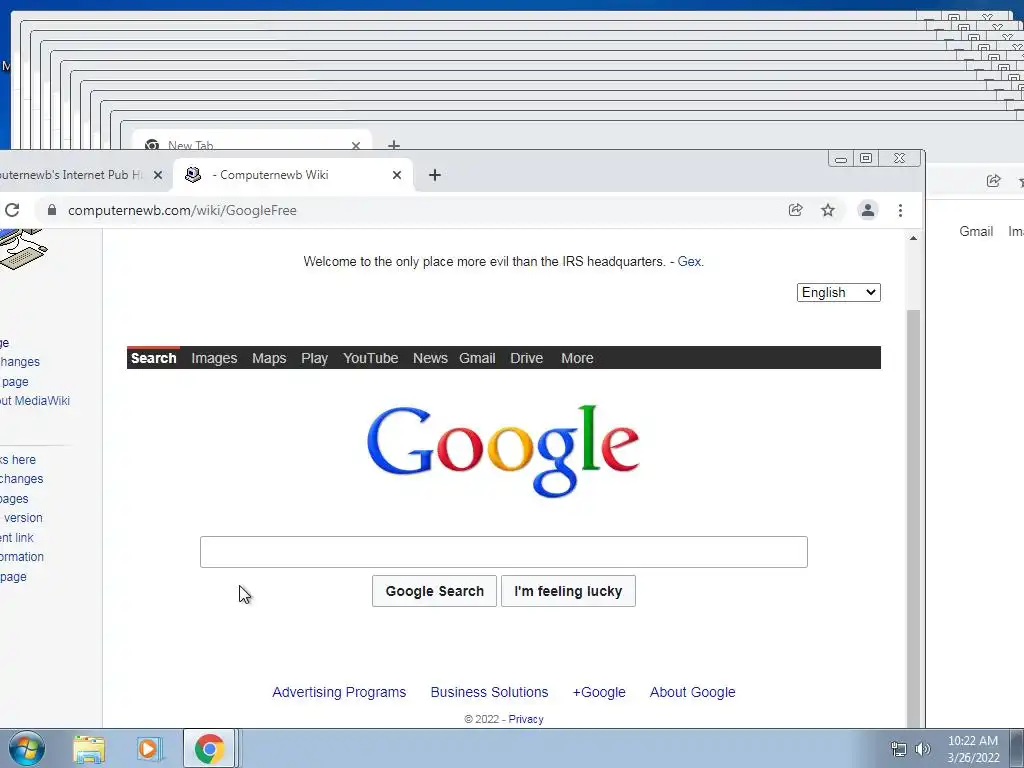Click the volume speaker icon in the tray

923,749
